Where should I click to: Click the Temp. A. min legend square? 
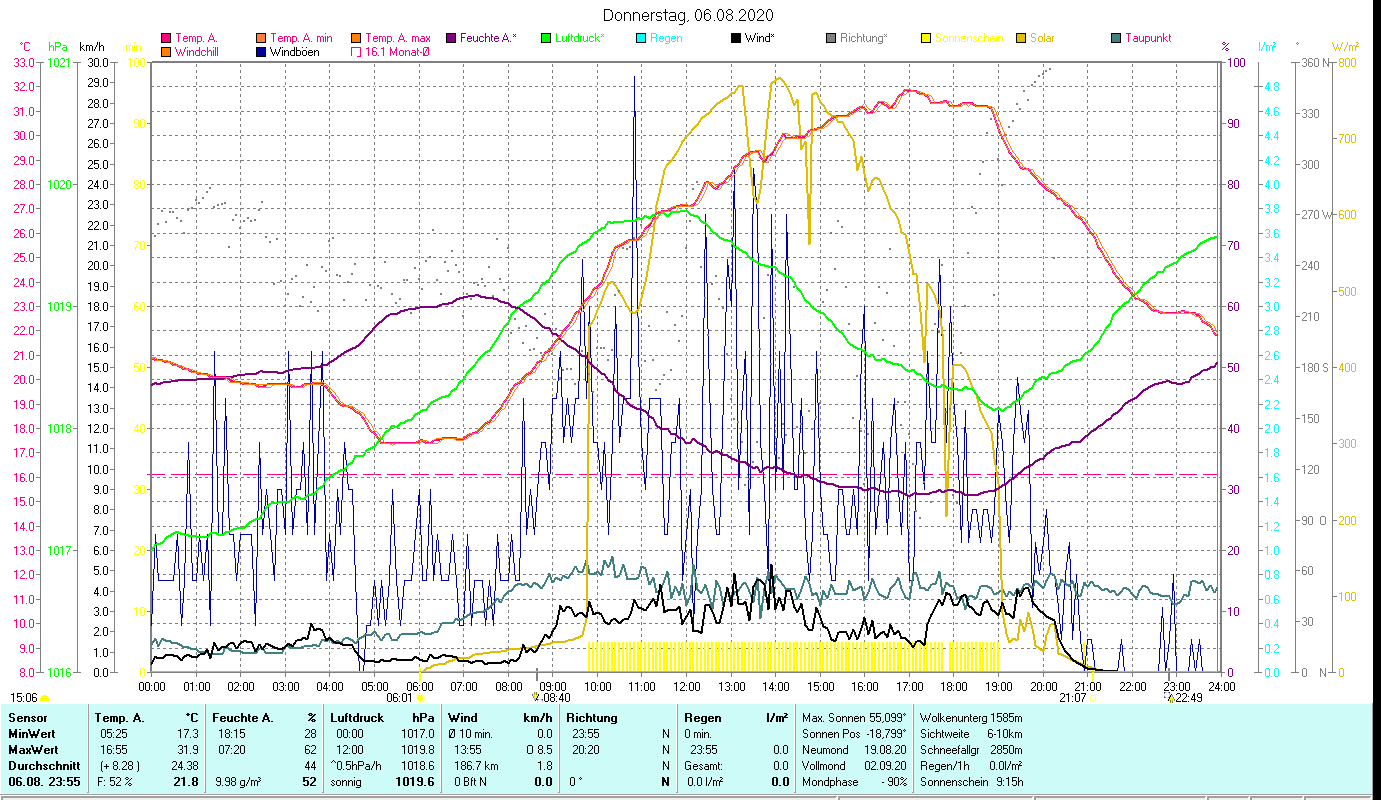pos(261,38)
